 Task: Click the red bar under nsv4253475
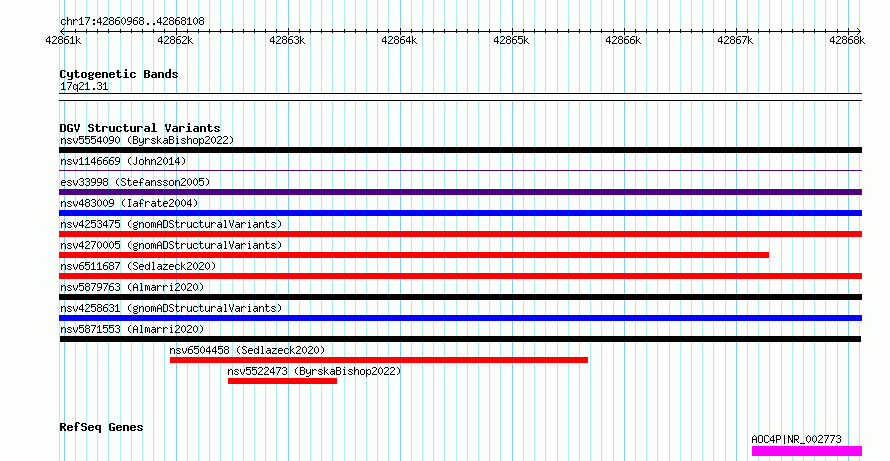click(x=460, y=234)
